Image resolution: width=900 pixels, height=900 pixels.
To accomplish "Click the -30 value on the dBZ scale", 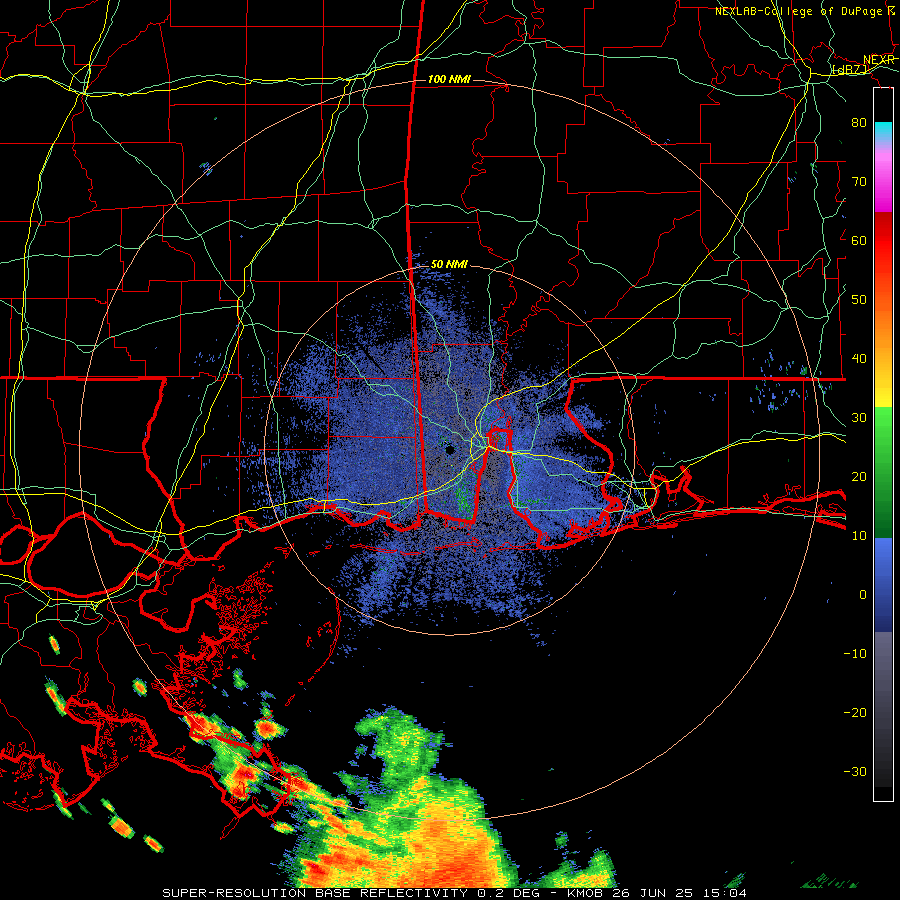I will pos(855,771).
